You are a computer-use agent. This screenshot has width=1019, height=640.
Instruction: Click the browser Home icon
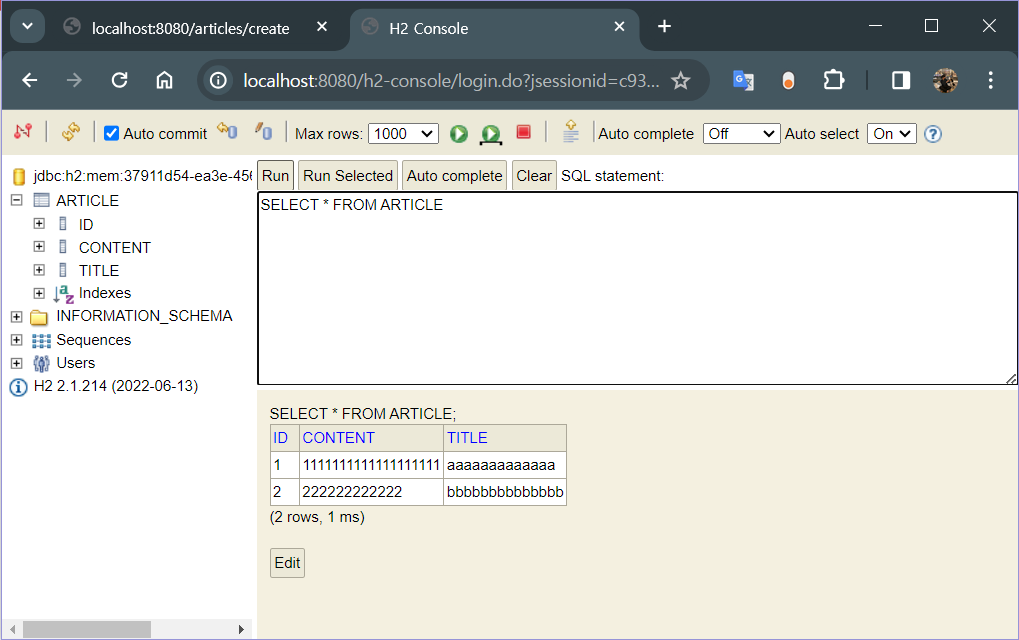tap(164, 80)
